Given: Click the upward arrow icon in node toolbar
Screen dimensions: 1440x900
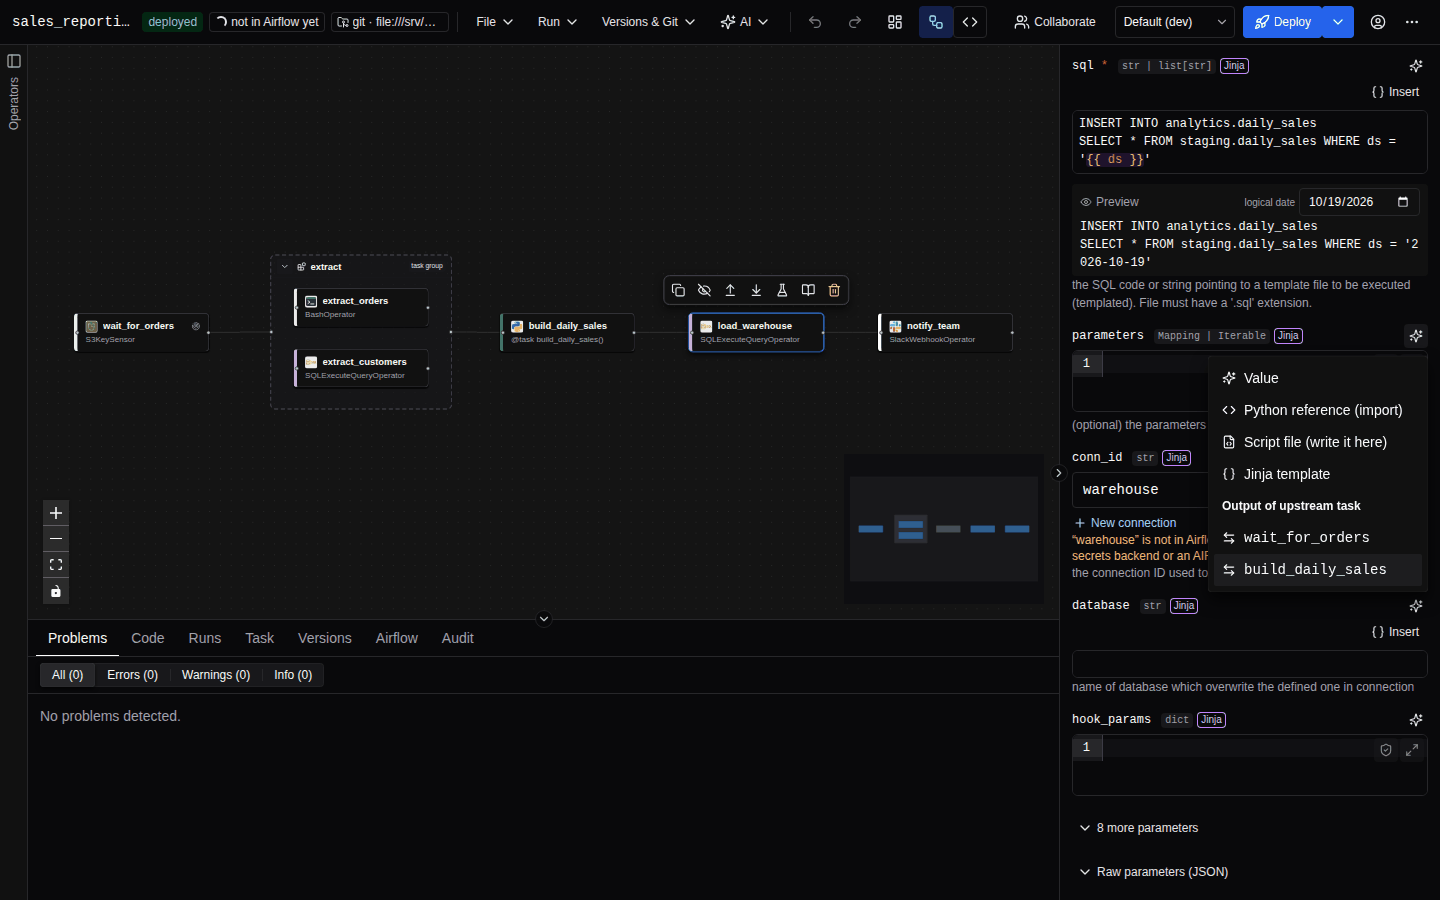Looking at the screenshot, I should [x=730, y=290].
